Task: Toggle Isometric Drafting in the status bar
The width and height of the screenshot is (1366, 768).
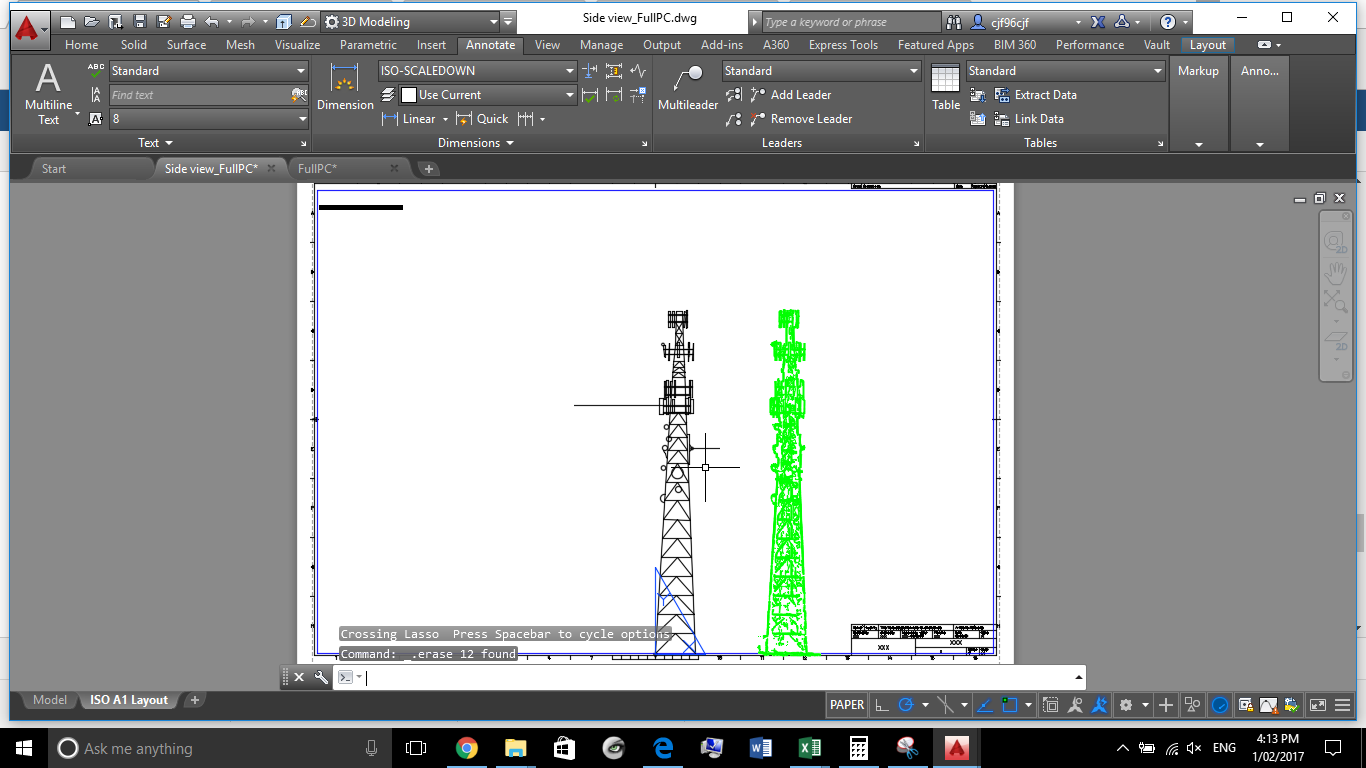Action: (944, 705)
